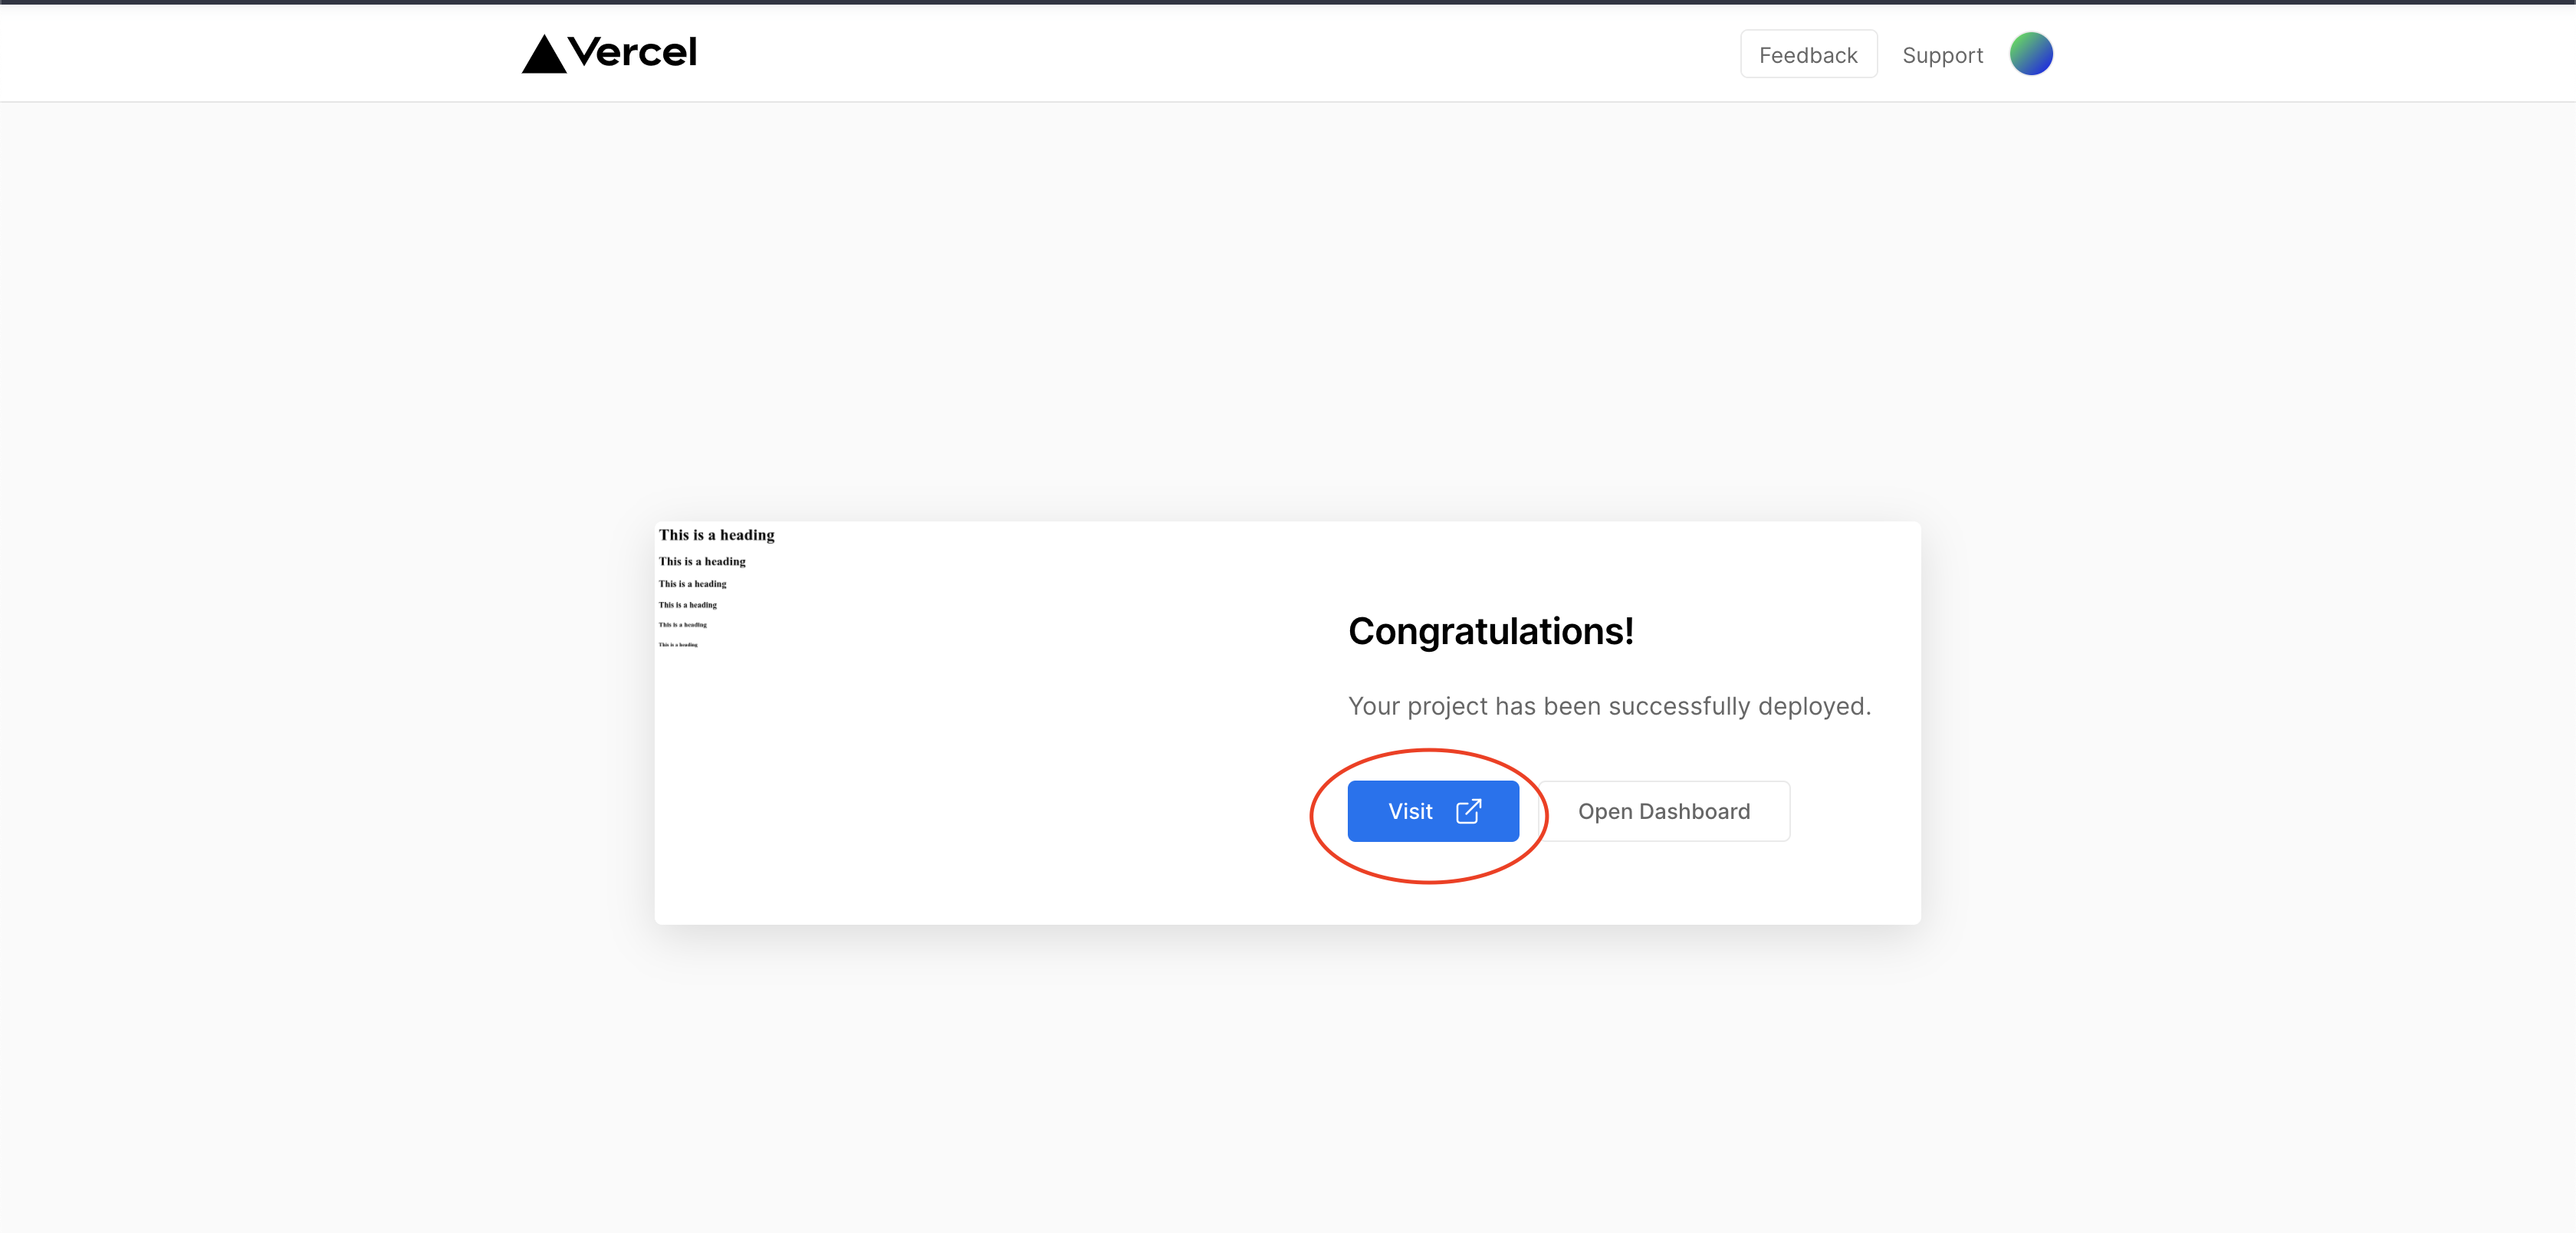The image size is (2576, 1233).
Task: Click the external link icon on Visit
Action: (1468, 811)
